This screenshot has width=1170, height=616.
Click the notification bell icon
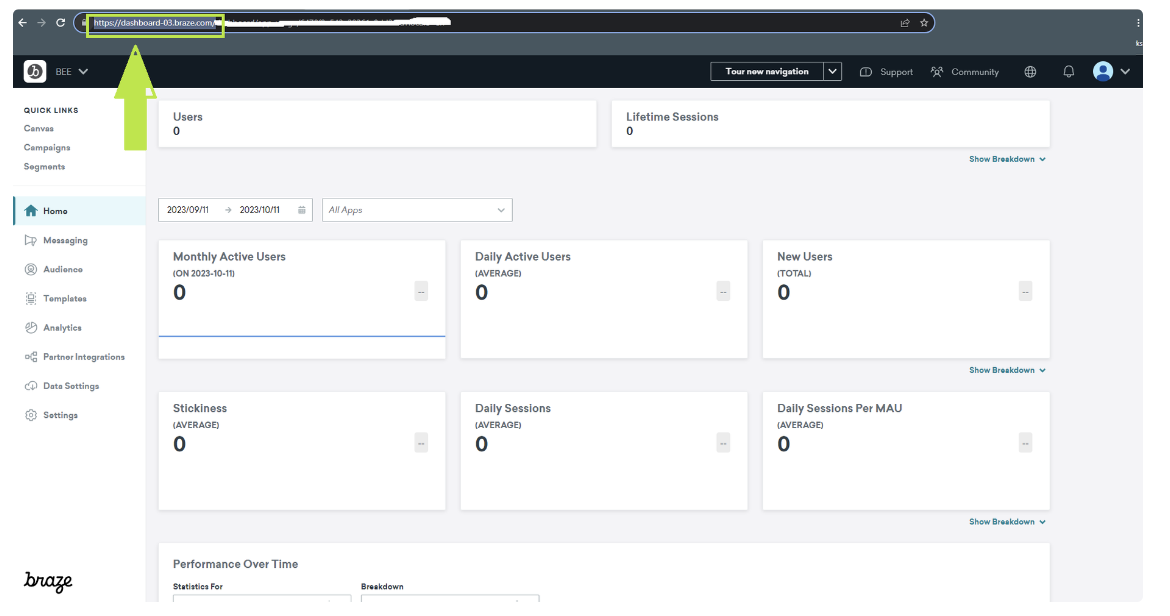pyautogui.click(x=1068, y=72)
